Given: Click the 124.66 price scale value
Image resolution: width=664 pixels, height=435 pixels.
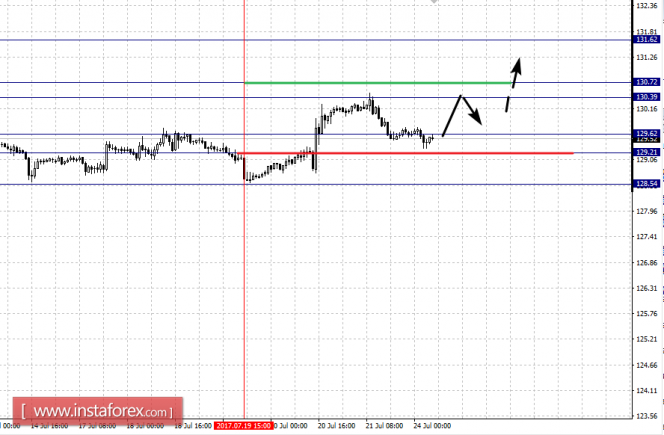Looking at the screenshot, I should click(647, 365).
